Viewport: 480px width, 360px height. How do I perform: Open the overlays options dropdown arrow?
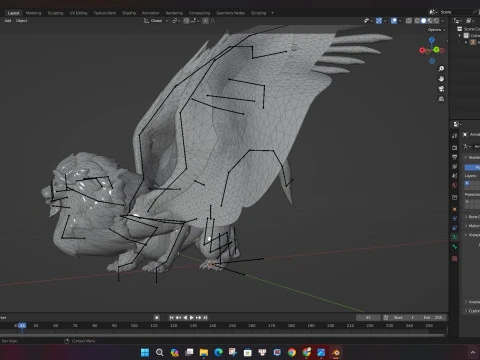point(400,21)
